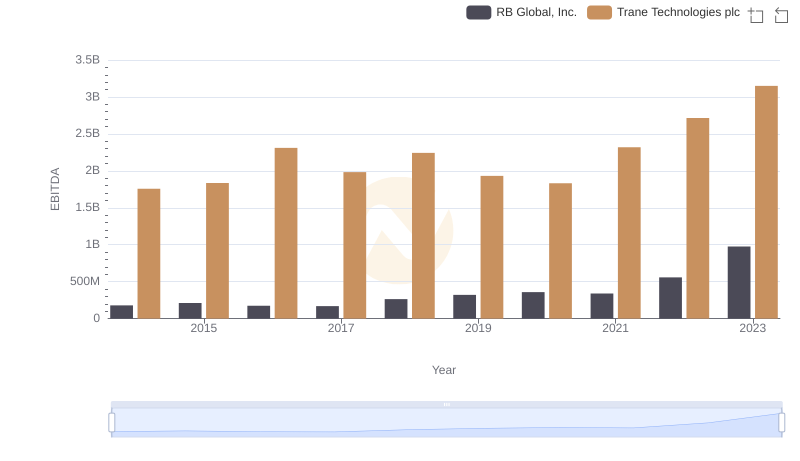Image resolution: width=800 pixels, height=461 pixels.
Task: Click the Trane Technologies 2021 bar
Action: (629, 233)
